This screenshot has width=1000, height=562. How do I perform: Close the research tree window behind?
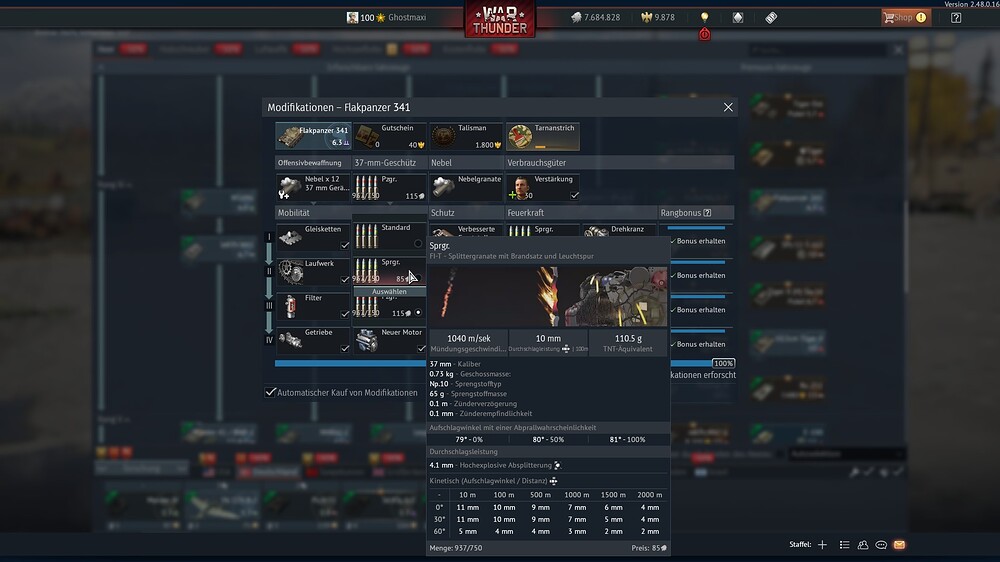899,49
